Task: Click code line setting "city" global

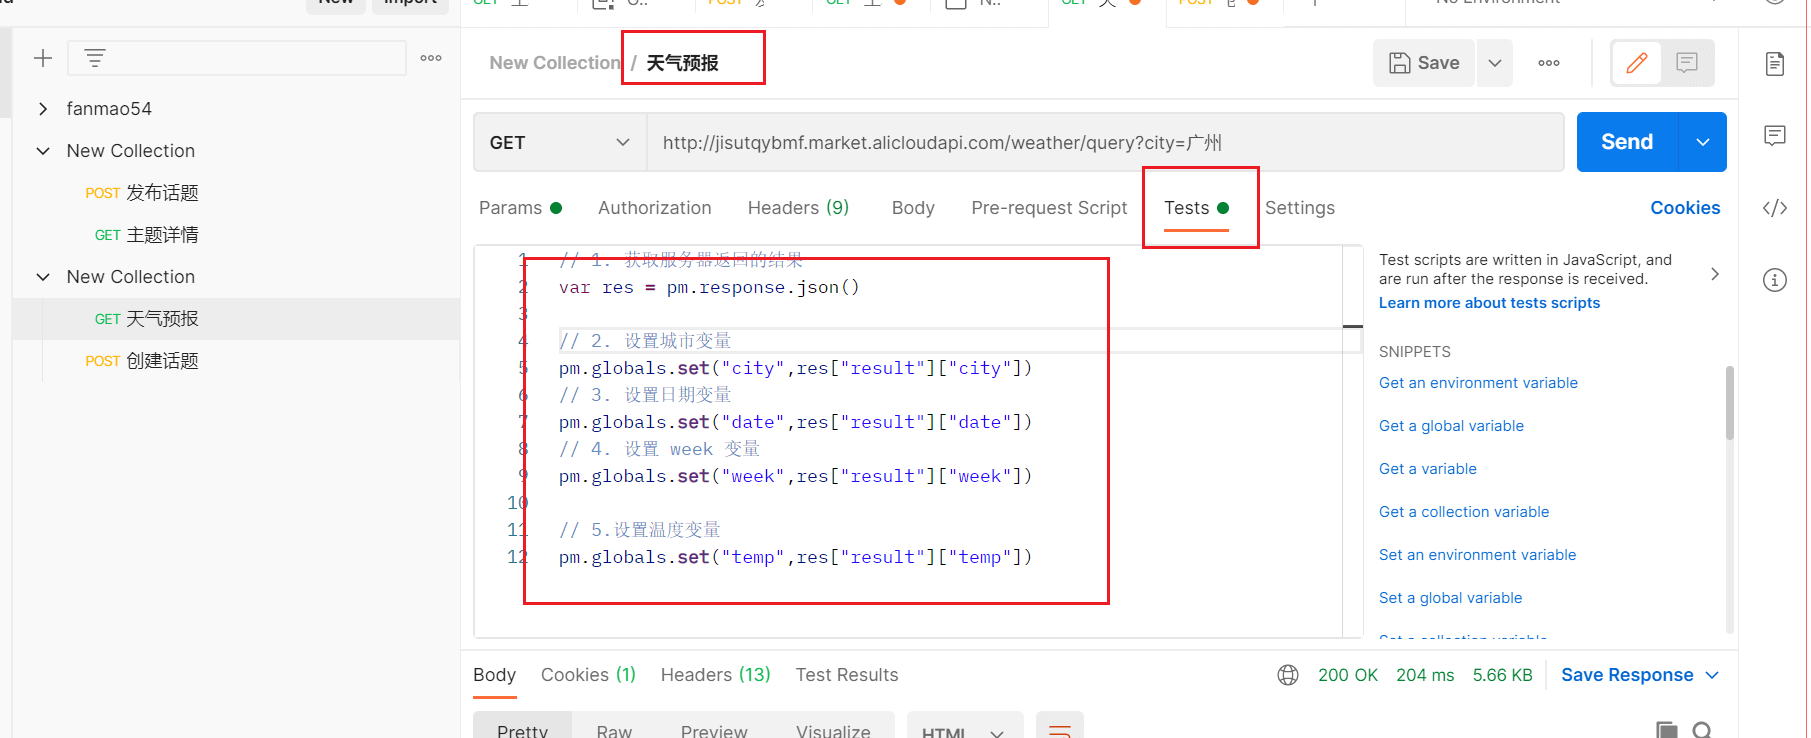Action: (x=795, y=368)
